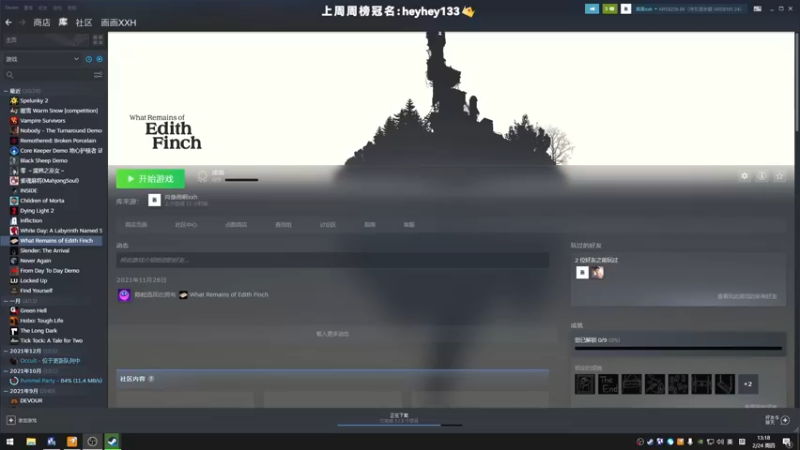Open the 社区 community menu
This screenshot has height=450, width=800.
pyautogui.click(x=84, y=22)
